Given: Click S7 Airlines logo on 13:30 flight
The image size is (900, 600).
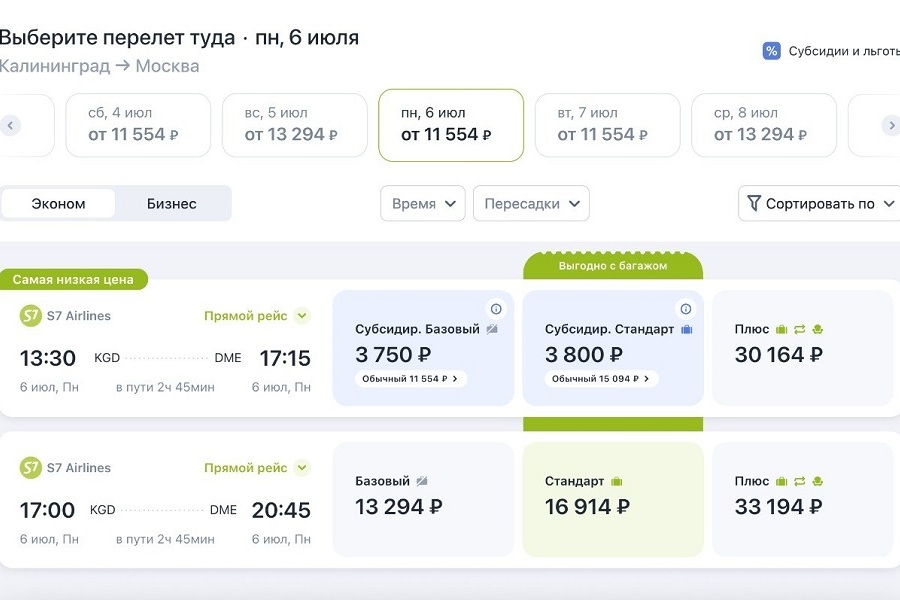Looking at the screenshot, I should [x=31, y=316].
